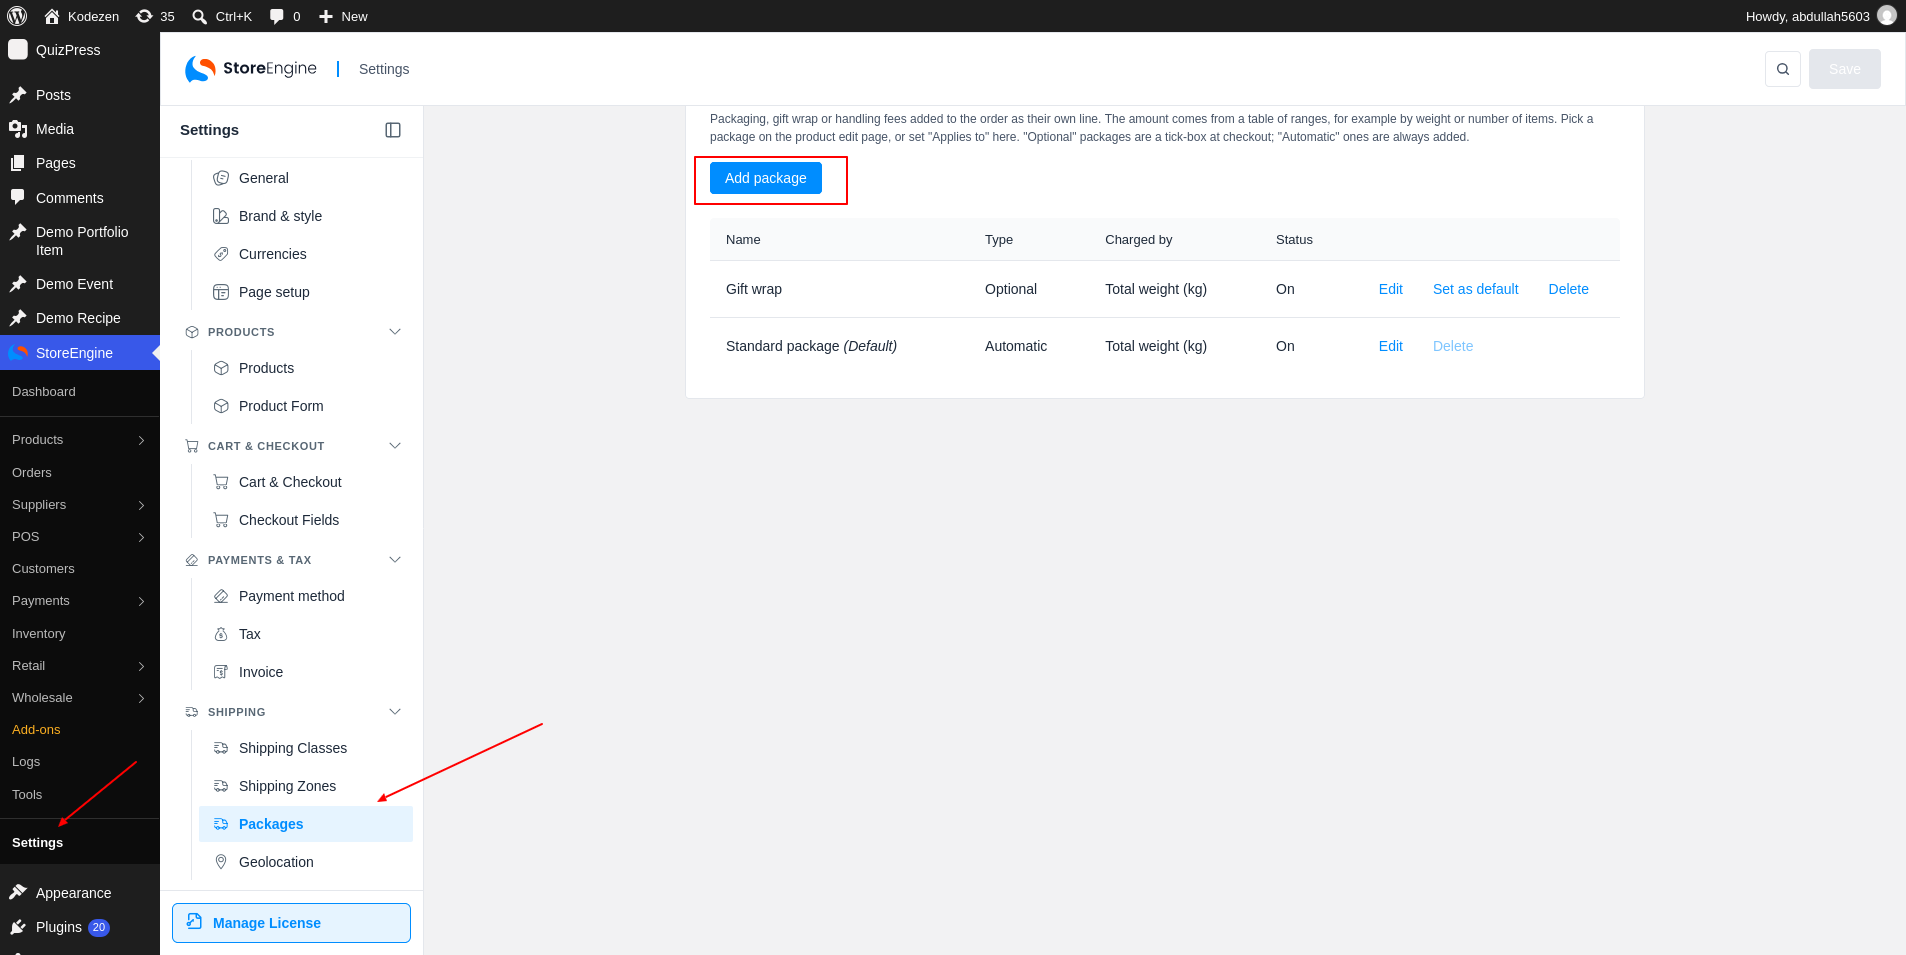Delete the Gift wrap package

coord(1568,289)
